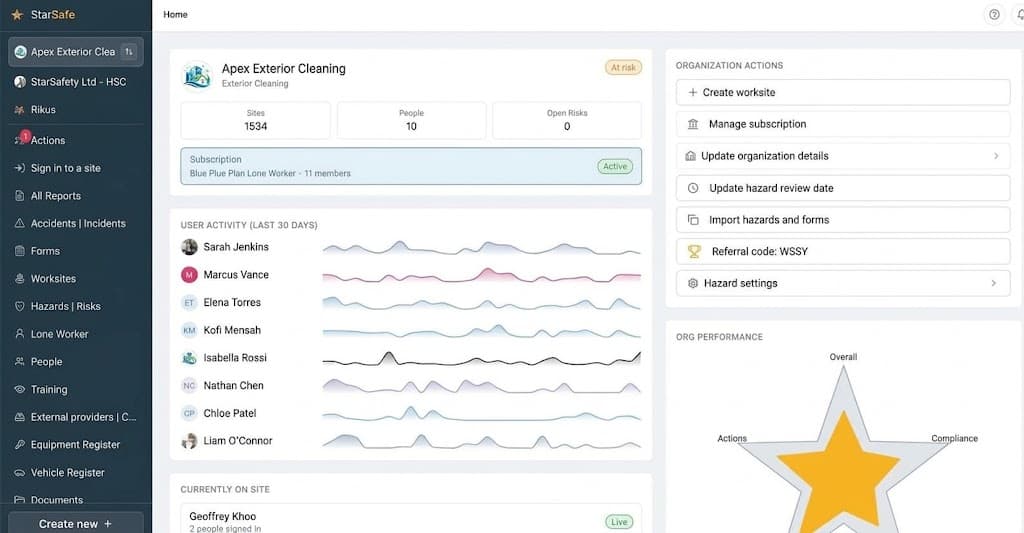Open Import hazards and forms
Viewport: 1024px width, 533px height.
(843, 220)
